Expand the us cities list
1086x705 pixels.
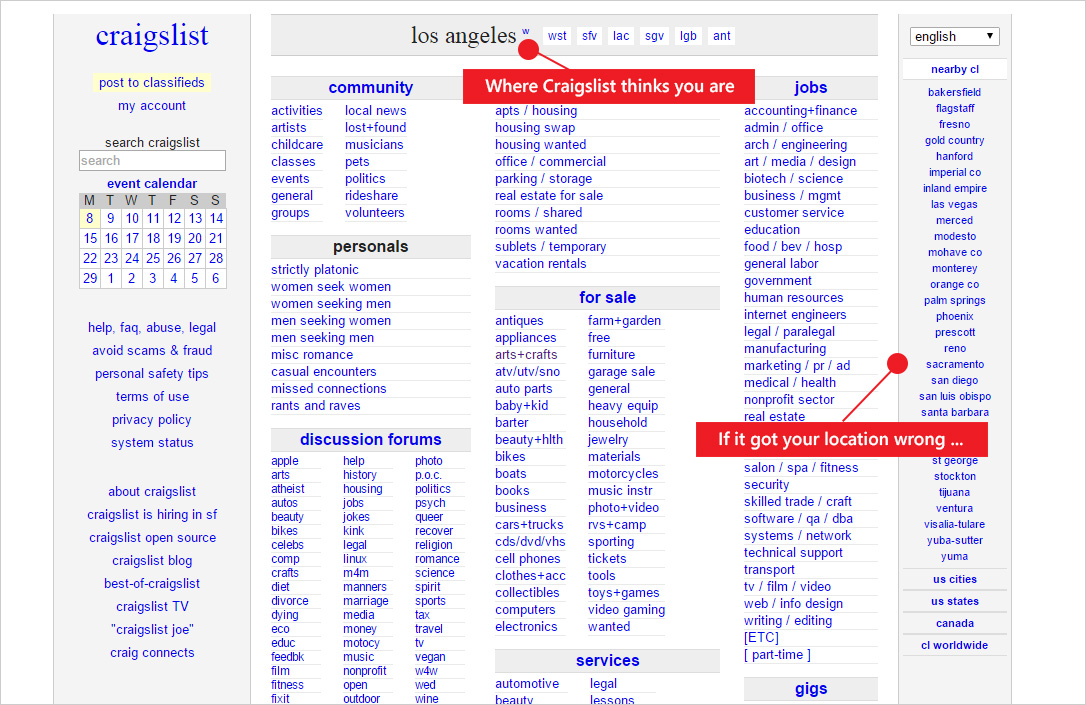click(x=954, y=580)
